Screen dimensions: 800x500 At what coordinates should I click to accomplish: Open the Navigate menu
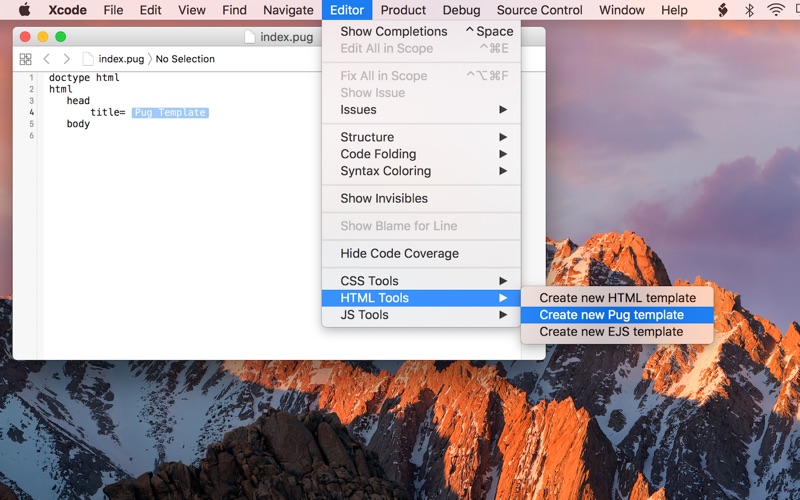288,10
